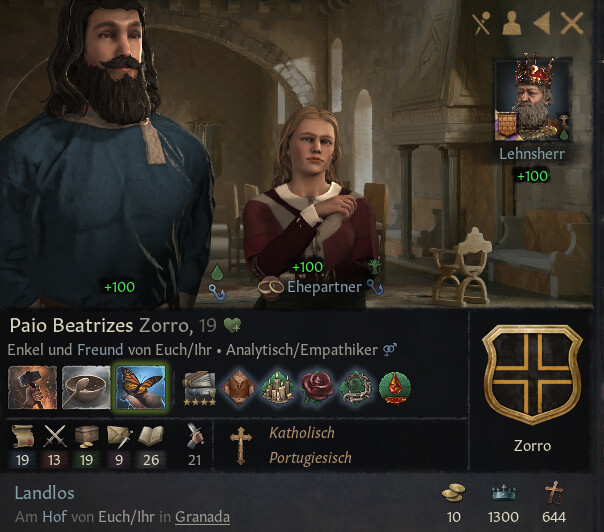604x532 pixels.
Task: Click the four-star education trait icon
Action: pyautogui.click(x=200, y=388)
